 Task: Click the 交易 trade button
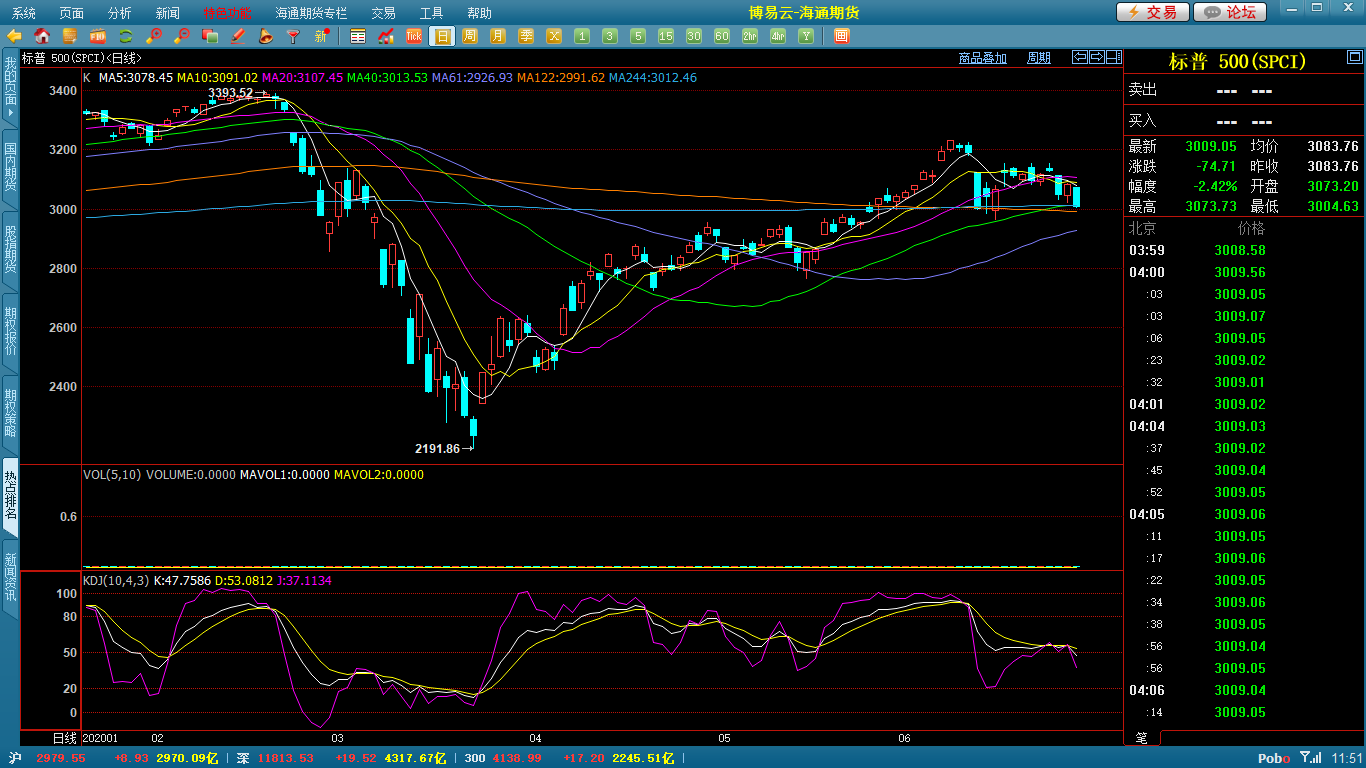[x=1153, y=12]
